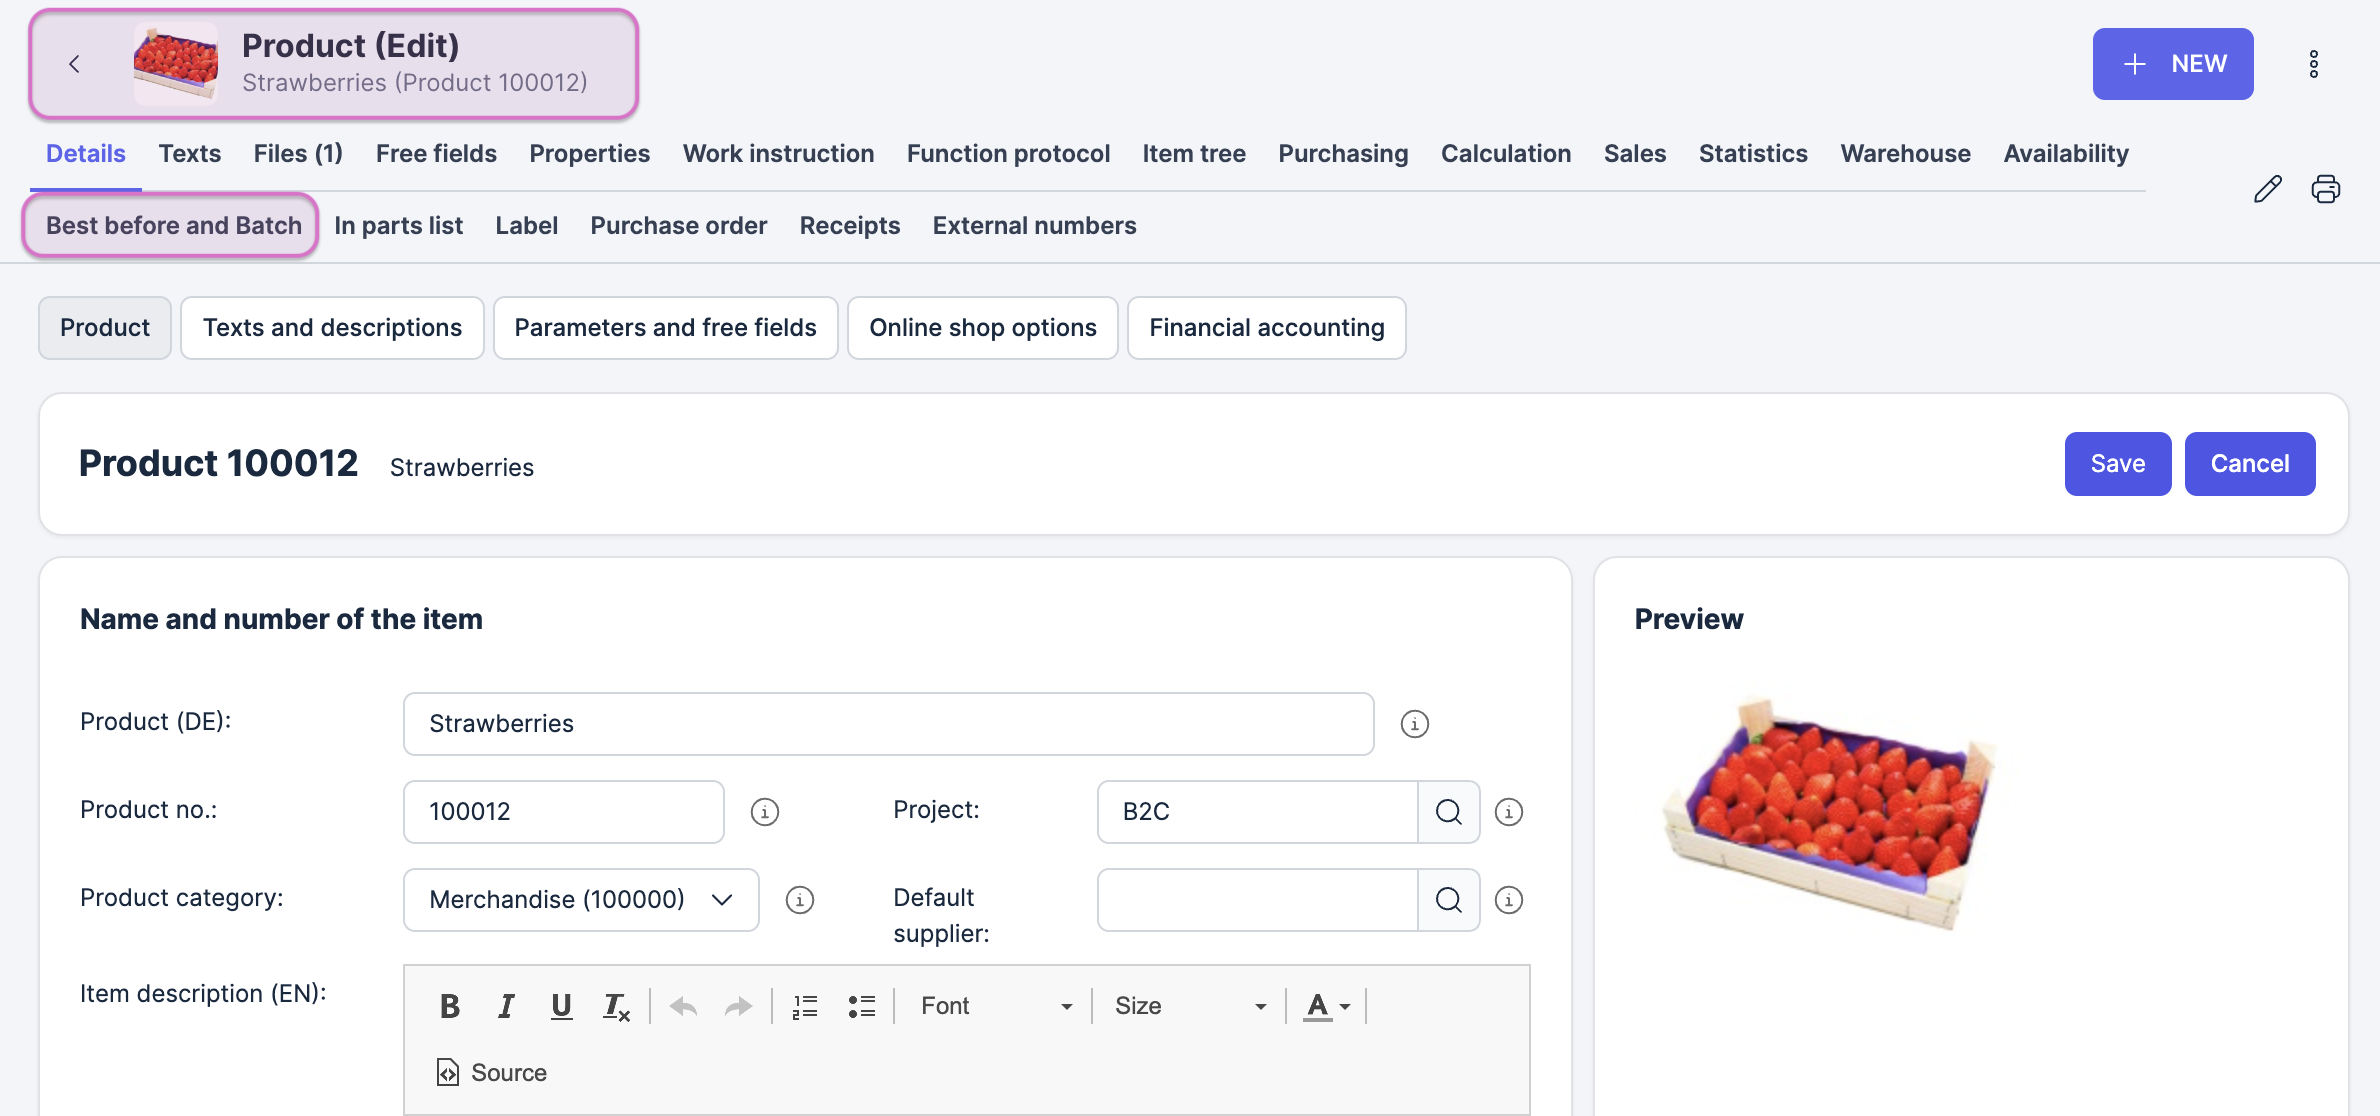This screenshot has height=1116, width=2380.
Task: Click the Default supplier search icon
Action: (x=1448, y=900)
